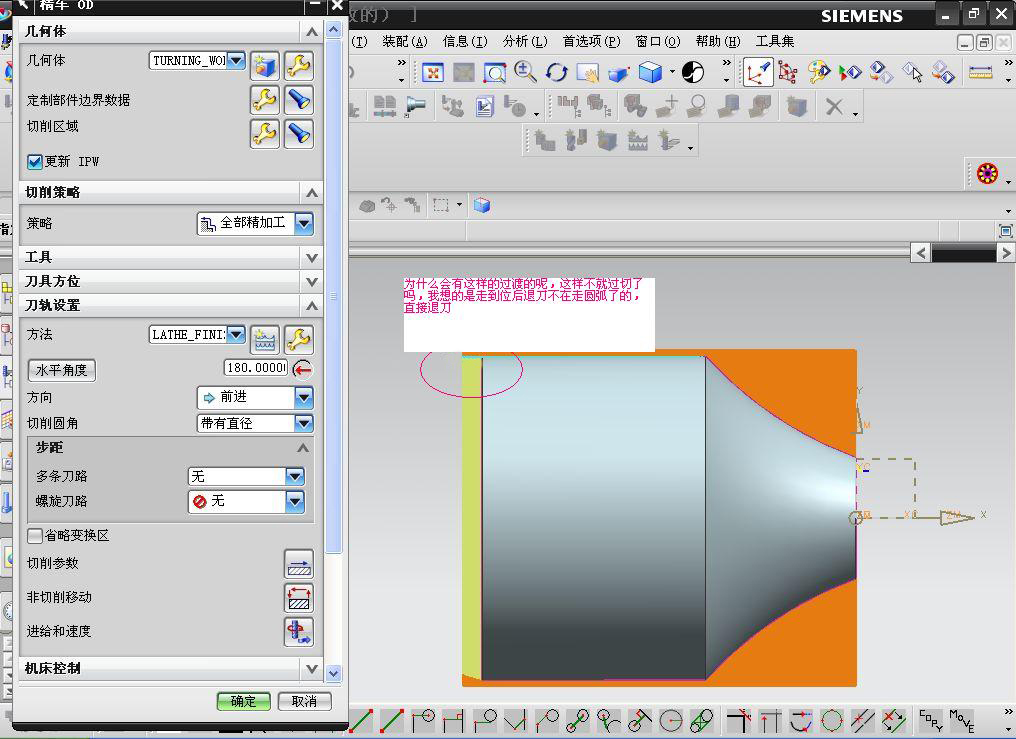This screenshot has height=739, width=1016.
Task: Click the dialog vertical scrollbar track
Action: [334, 350]
